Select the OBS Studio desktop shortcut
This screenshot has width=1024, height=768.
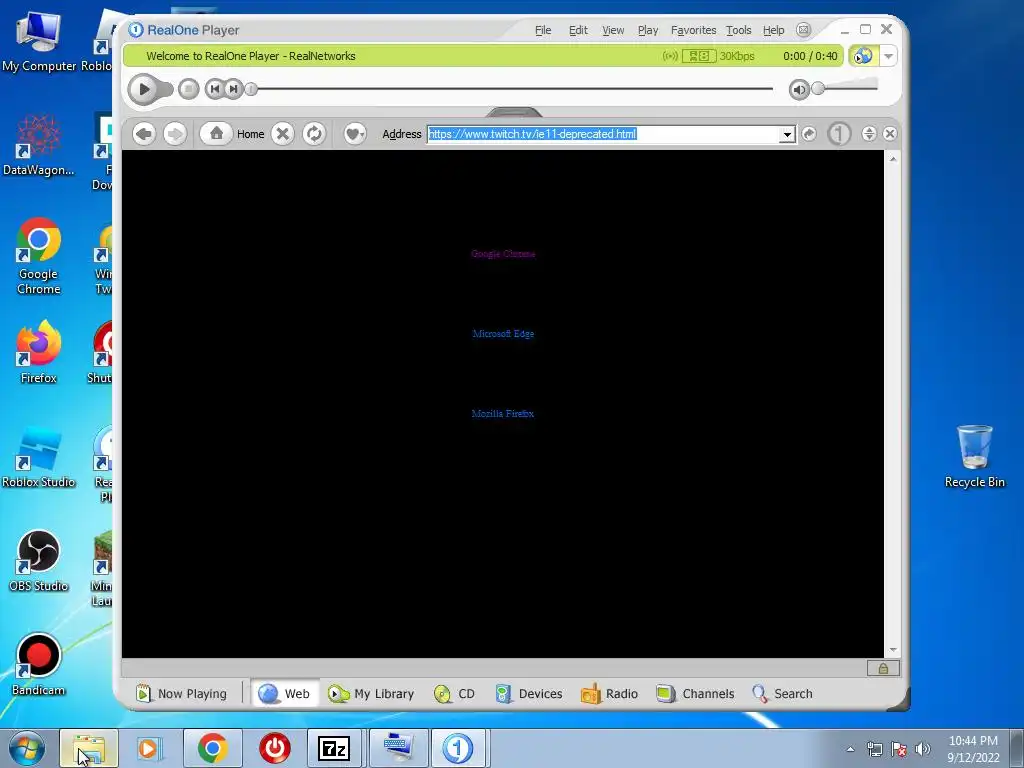click(x=39, y=562)
